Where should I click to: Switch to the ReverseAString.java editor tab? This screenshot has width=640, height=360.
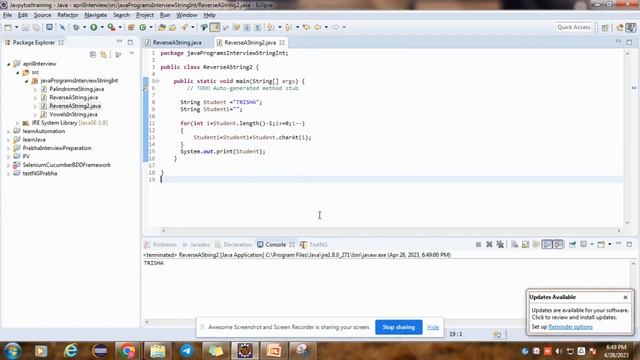[177, 42]
